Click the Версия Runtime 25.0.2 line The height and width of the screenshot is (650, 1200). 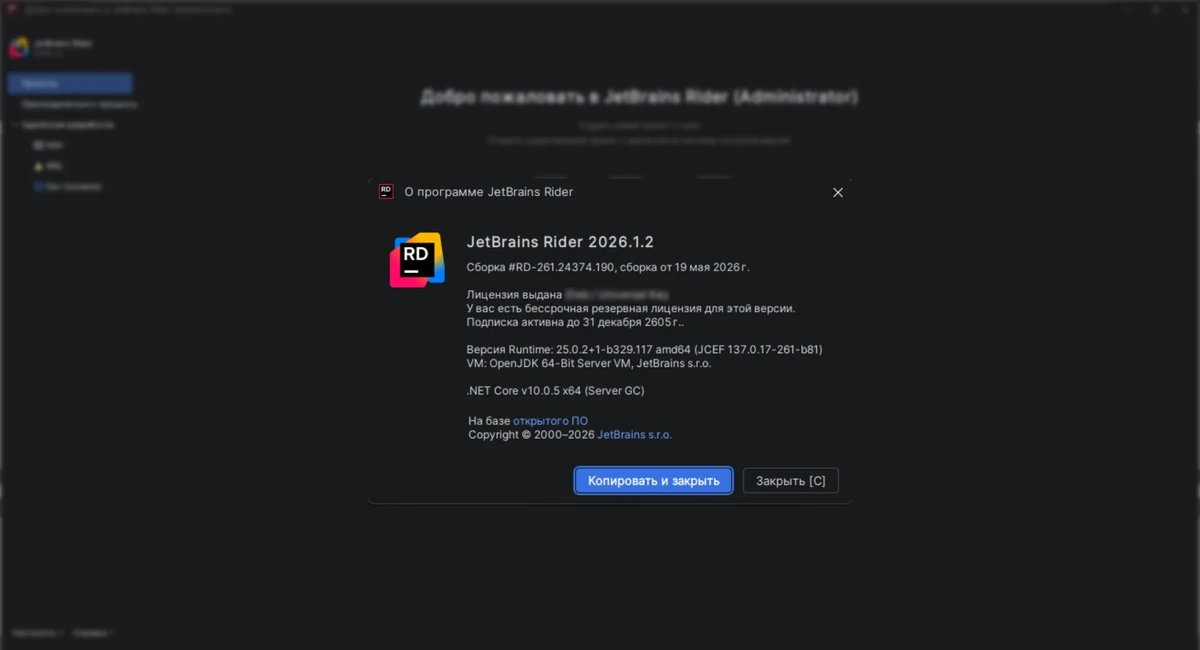click(x=645, y=350)
